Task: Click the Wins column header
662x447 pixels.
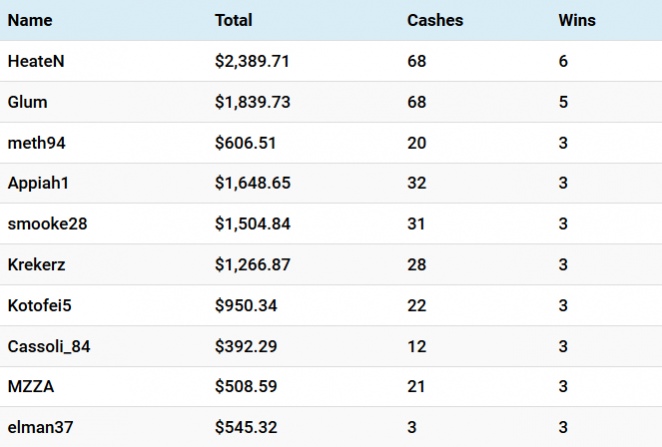Action: click(x=577, y=20)
